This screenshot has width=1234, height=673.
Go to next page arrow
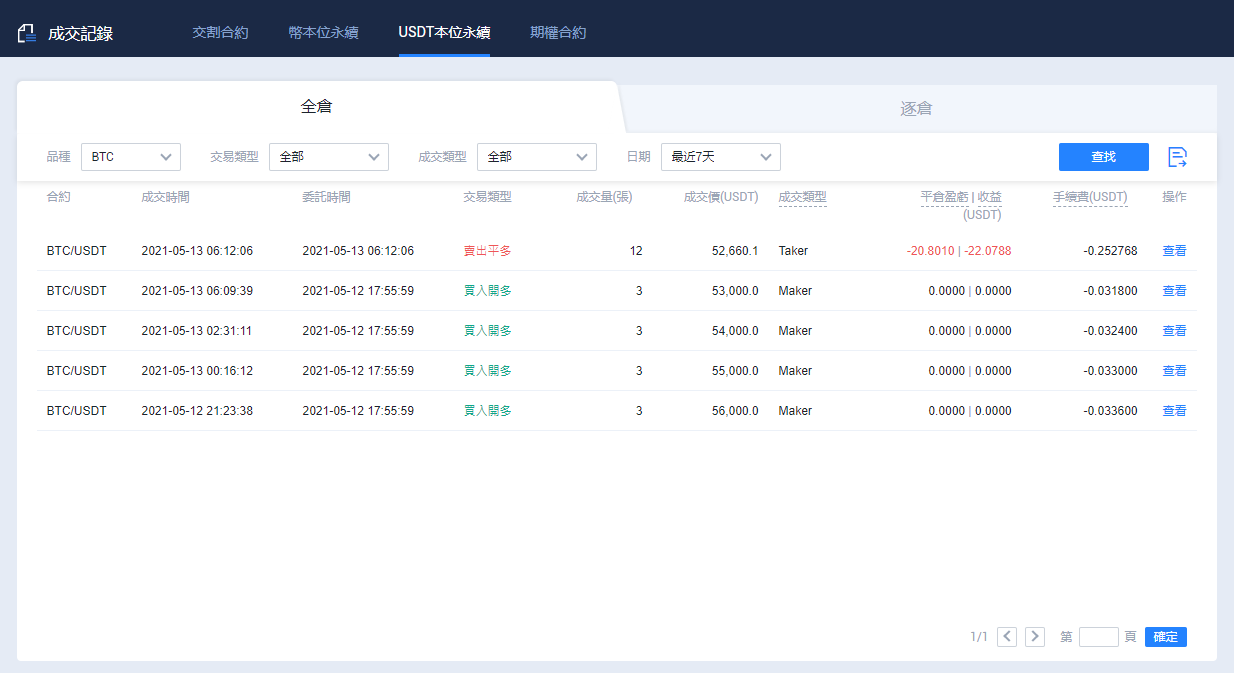click(x=1035, y=637)
